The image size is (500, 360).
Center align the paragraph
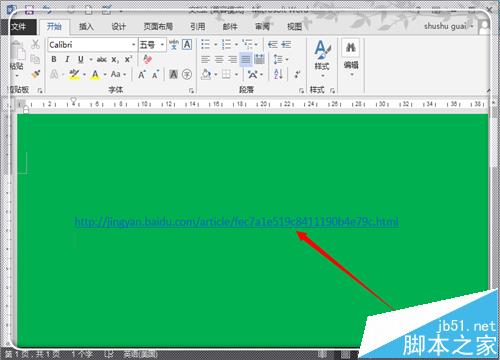pos(219,60)
